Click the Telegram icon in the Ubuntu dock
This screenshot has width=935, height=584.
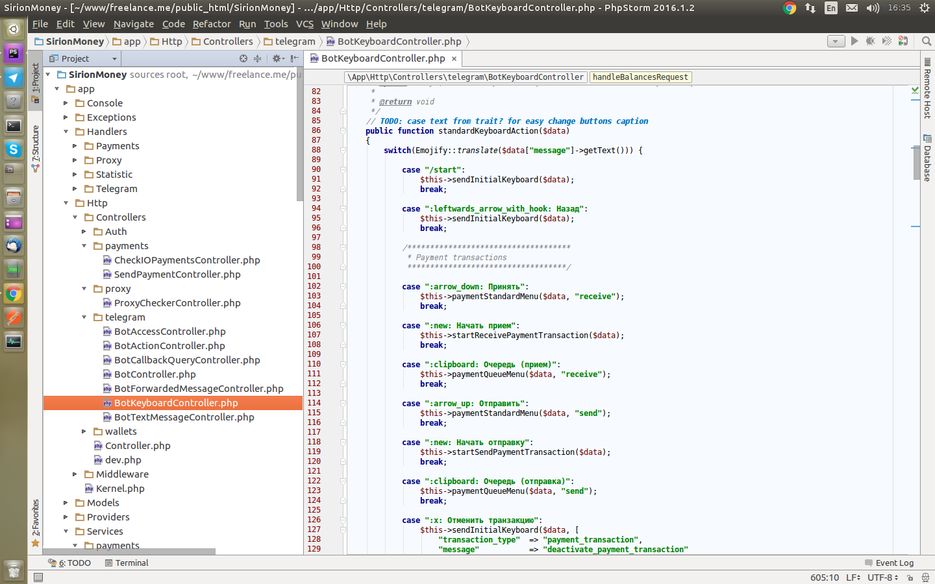coord(14,77)
